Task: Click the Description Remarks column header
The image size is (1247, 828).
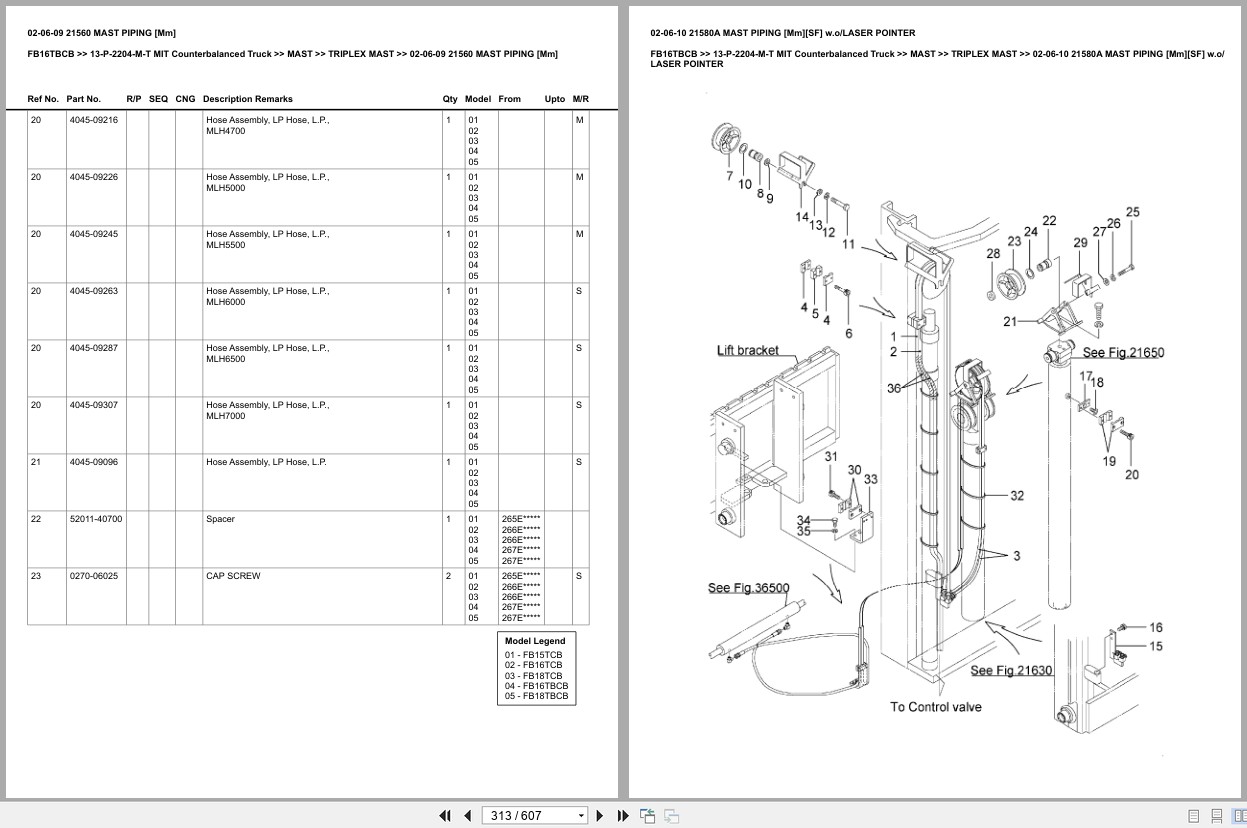Action: pos(247,99)
